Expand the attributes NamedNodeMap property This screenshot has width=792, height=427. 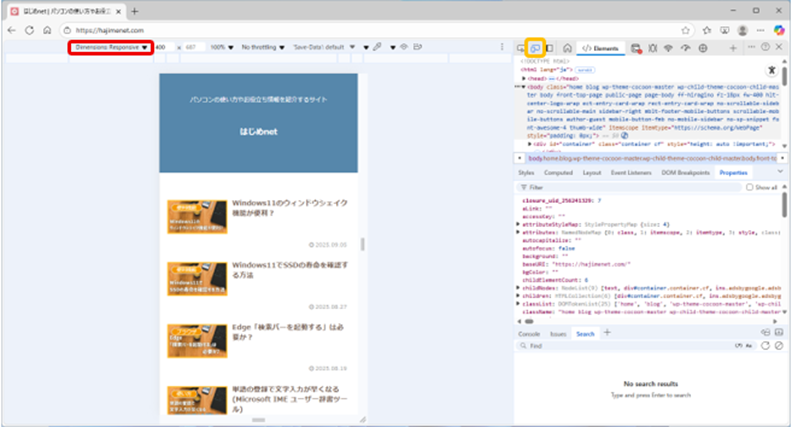pos(518,232)
